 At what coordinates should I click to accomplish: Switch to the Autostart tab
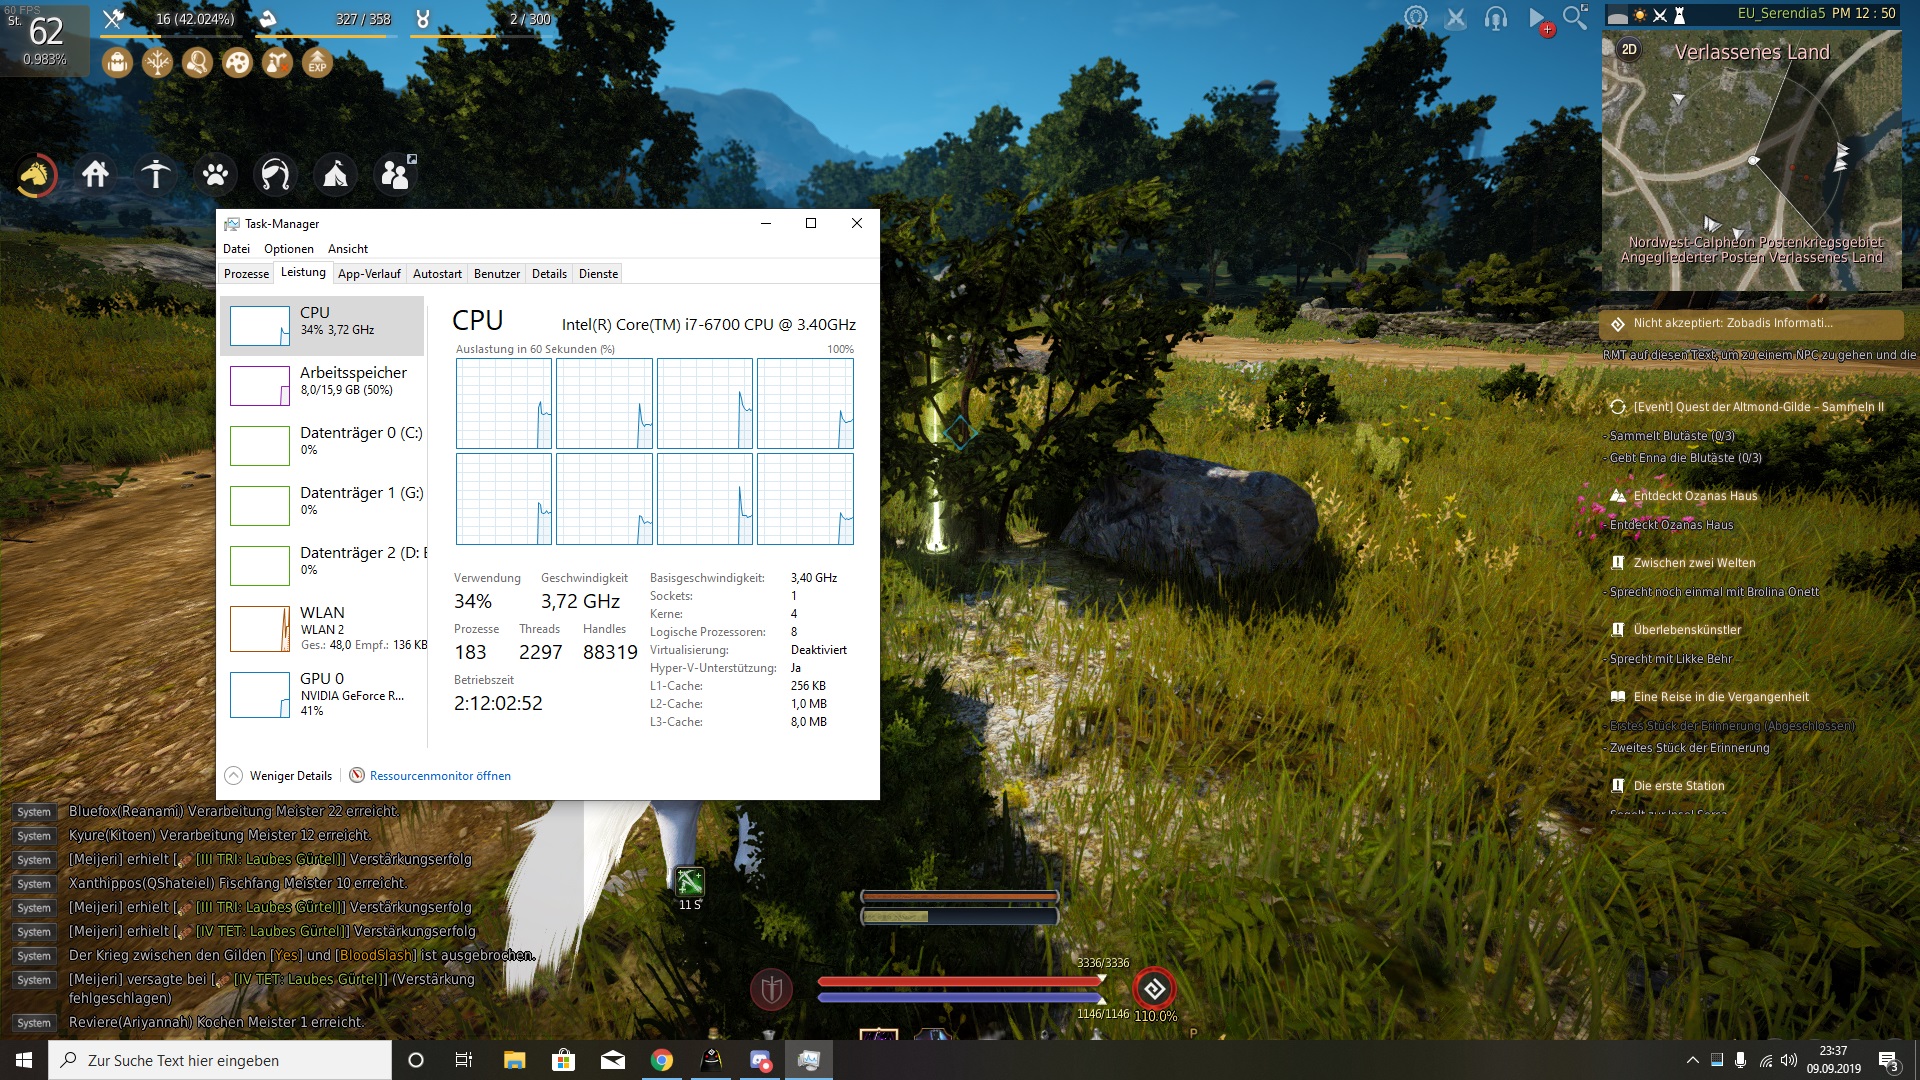click(x=437, y=274)
